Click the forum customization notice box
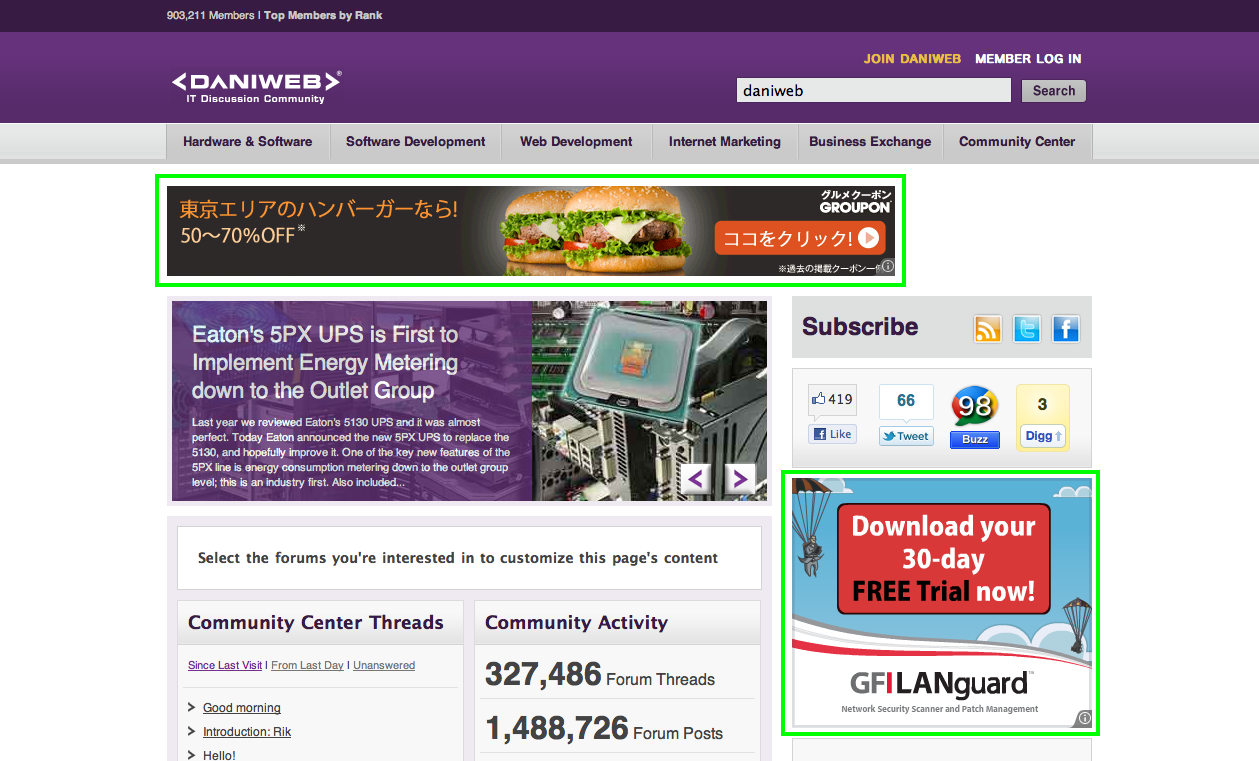Viewport: 1259px width, 761px height. point(469,558)
